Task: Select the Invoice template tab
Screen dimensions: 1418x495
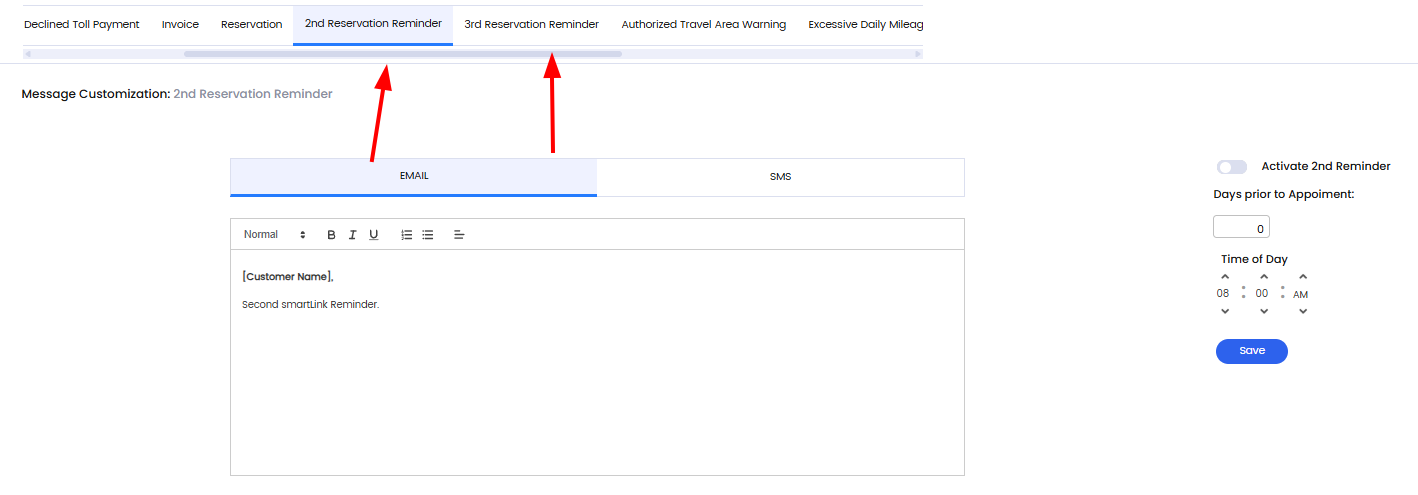Action: 180,24
